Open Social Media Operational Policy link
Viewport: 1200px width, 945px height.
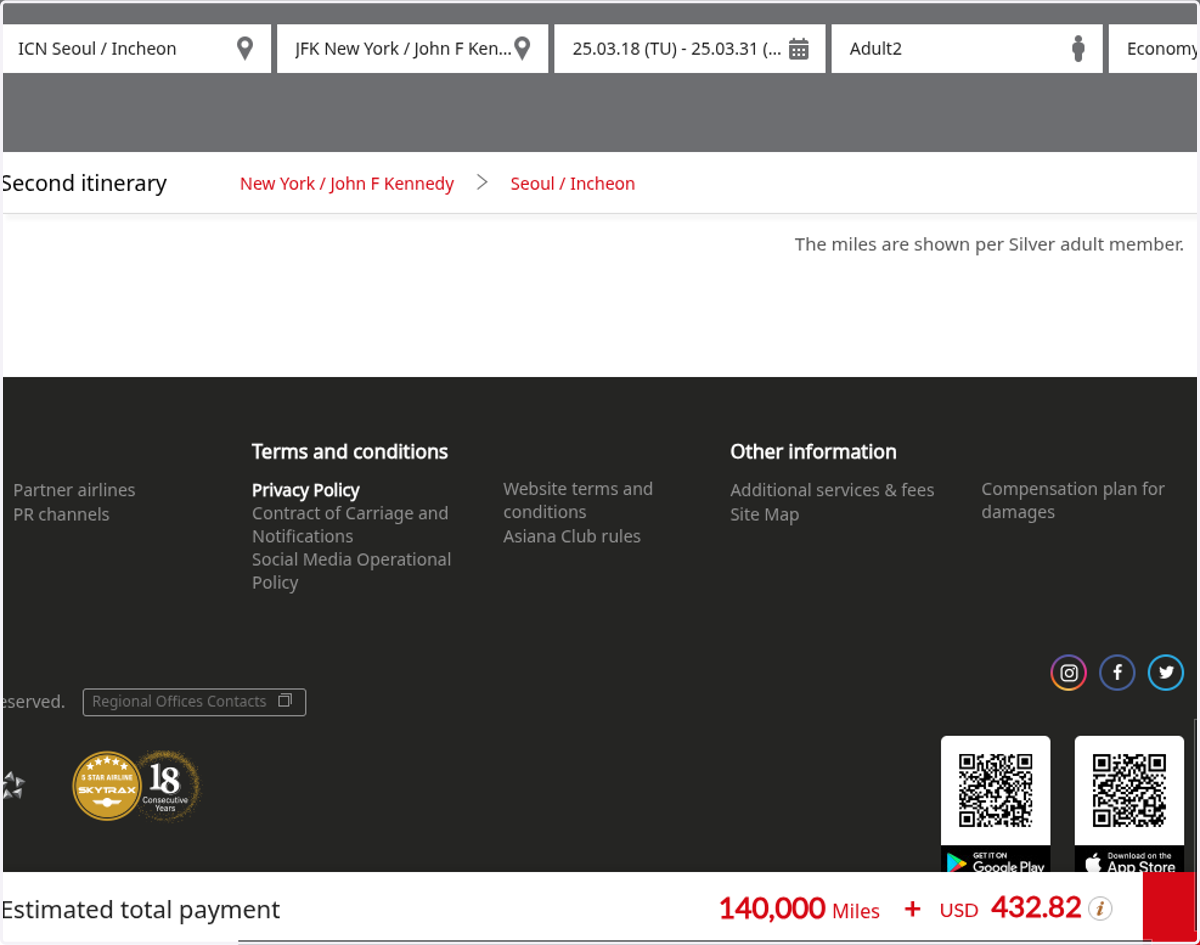tap(351, 570)
